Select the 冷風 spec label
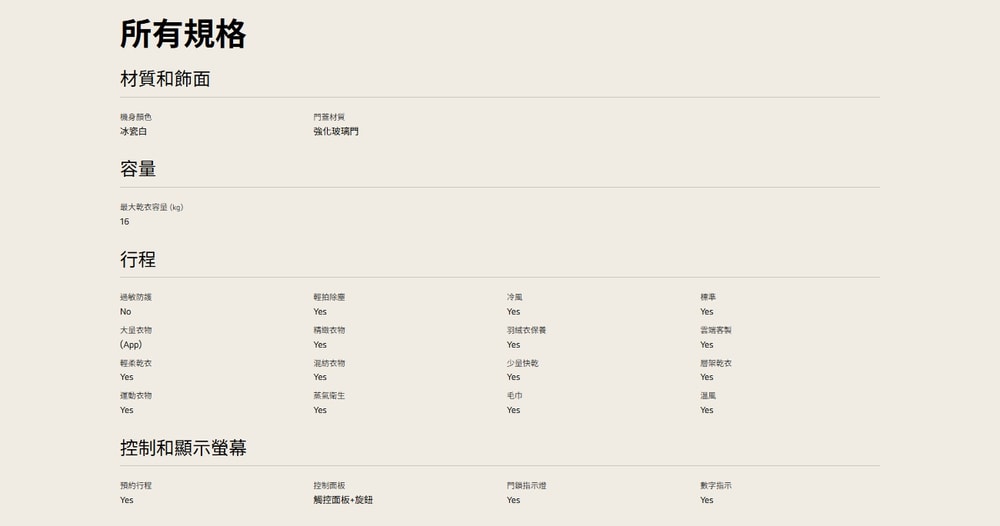Image resolution: width=1000 pixels, height=526 pixels. [514, 297]
